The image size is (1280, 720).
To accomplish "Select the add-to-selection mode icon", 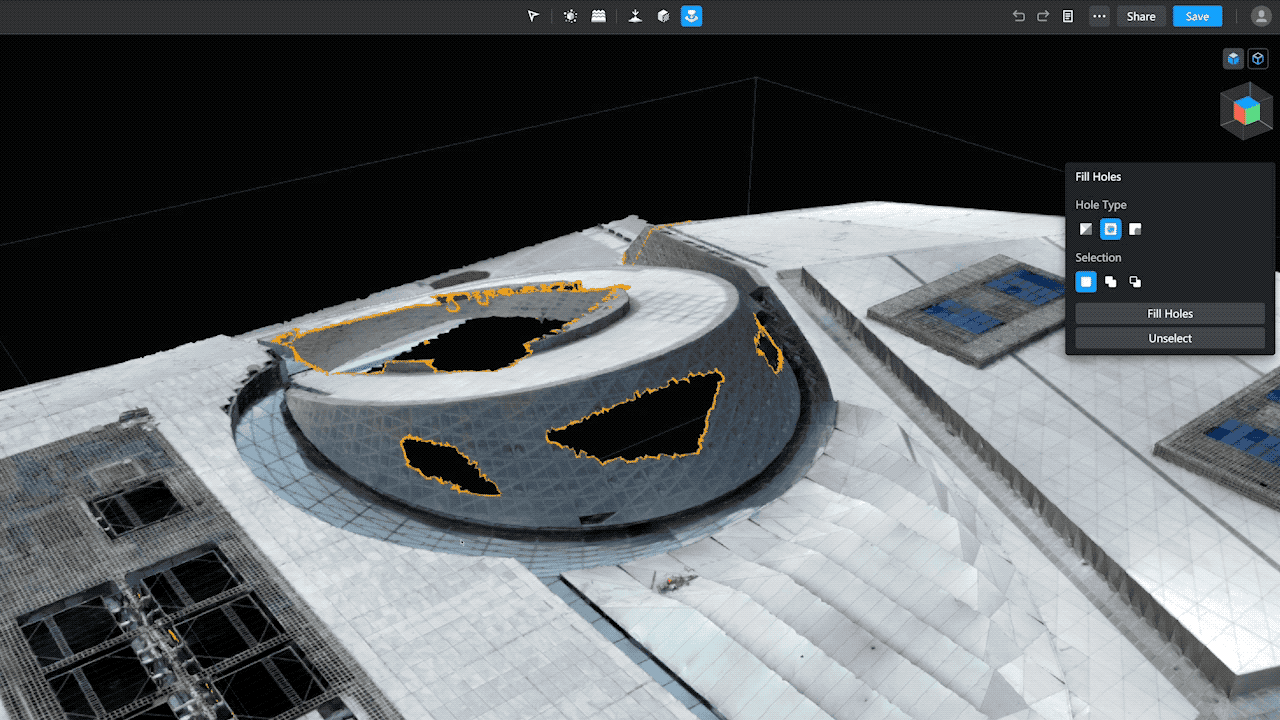I will pyautogui.click(x=1110, y=282).
